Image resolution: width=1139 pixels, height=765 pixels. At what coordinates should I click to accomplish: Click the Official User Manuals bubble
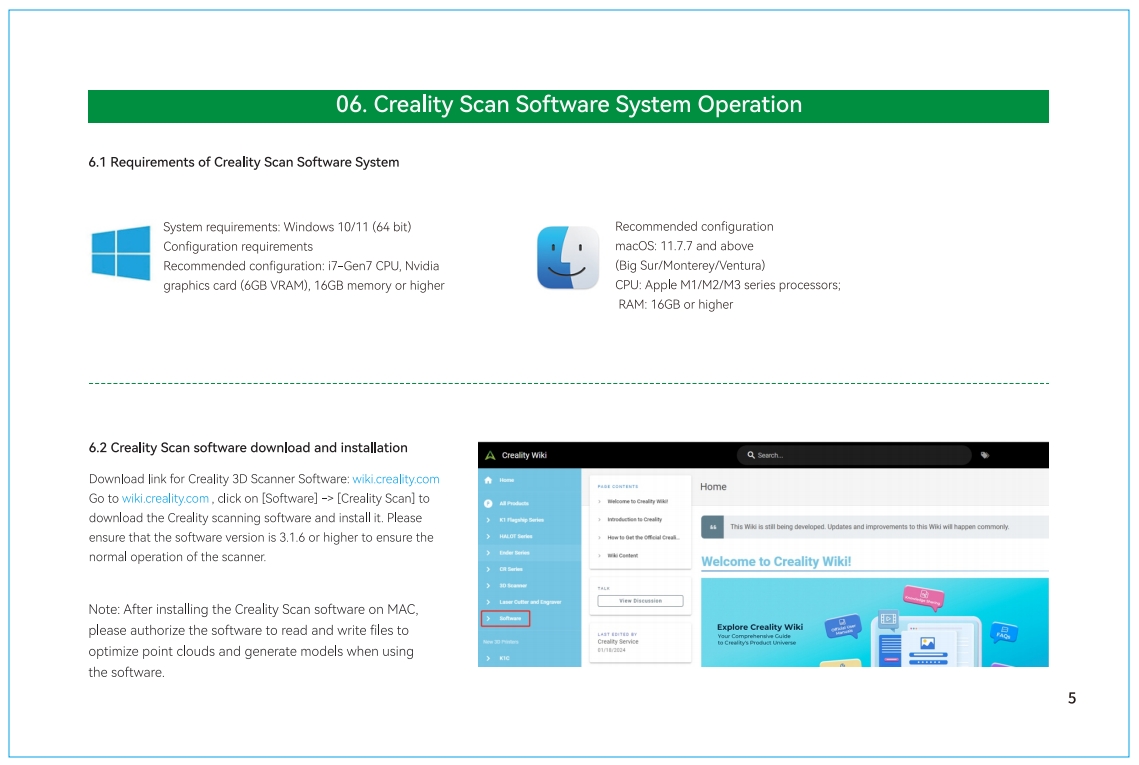tap(843, 627)
